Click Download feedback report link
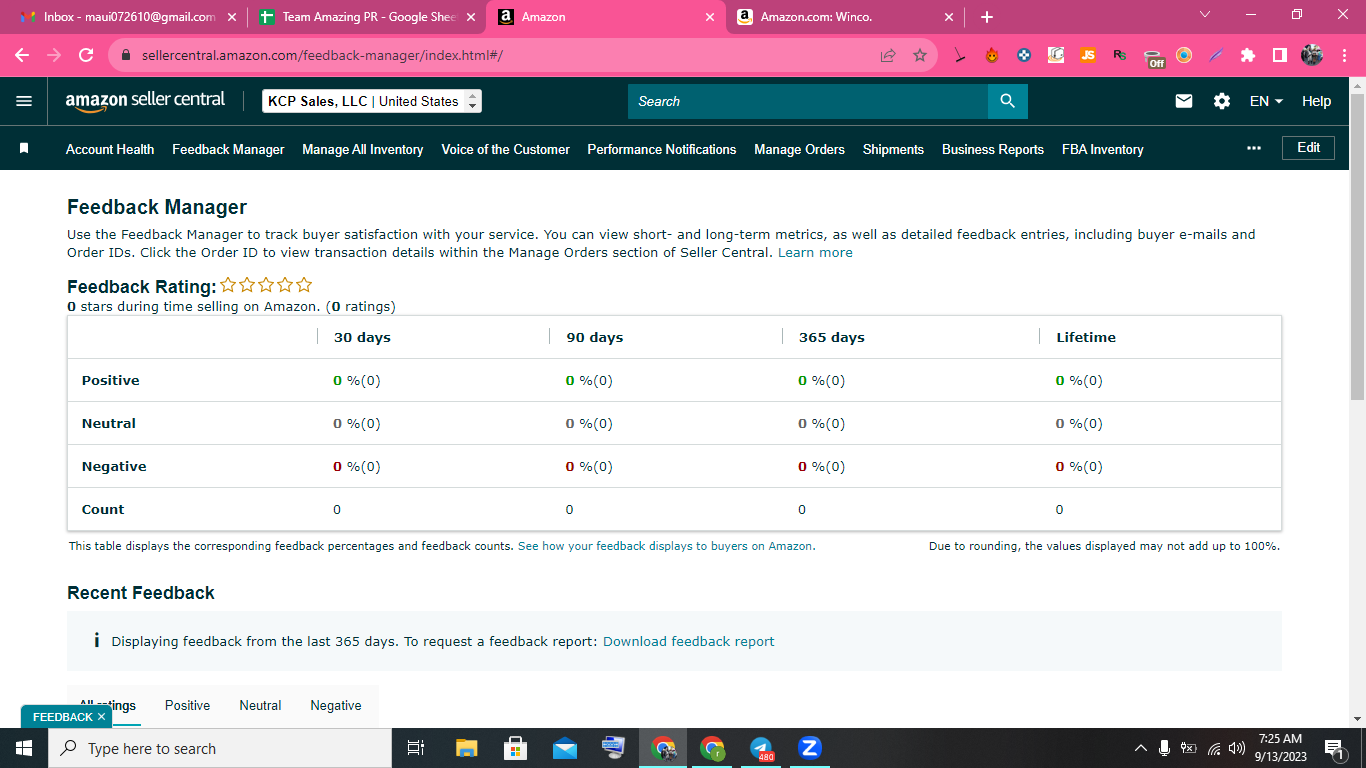 coord(688,641)
